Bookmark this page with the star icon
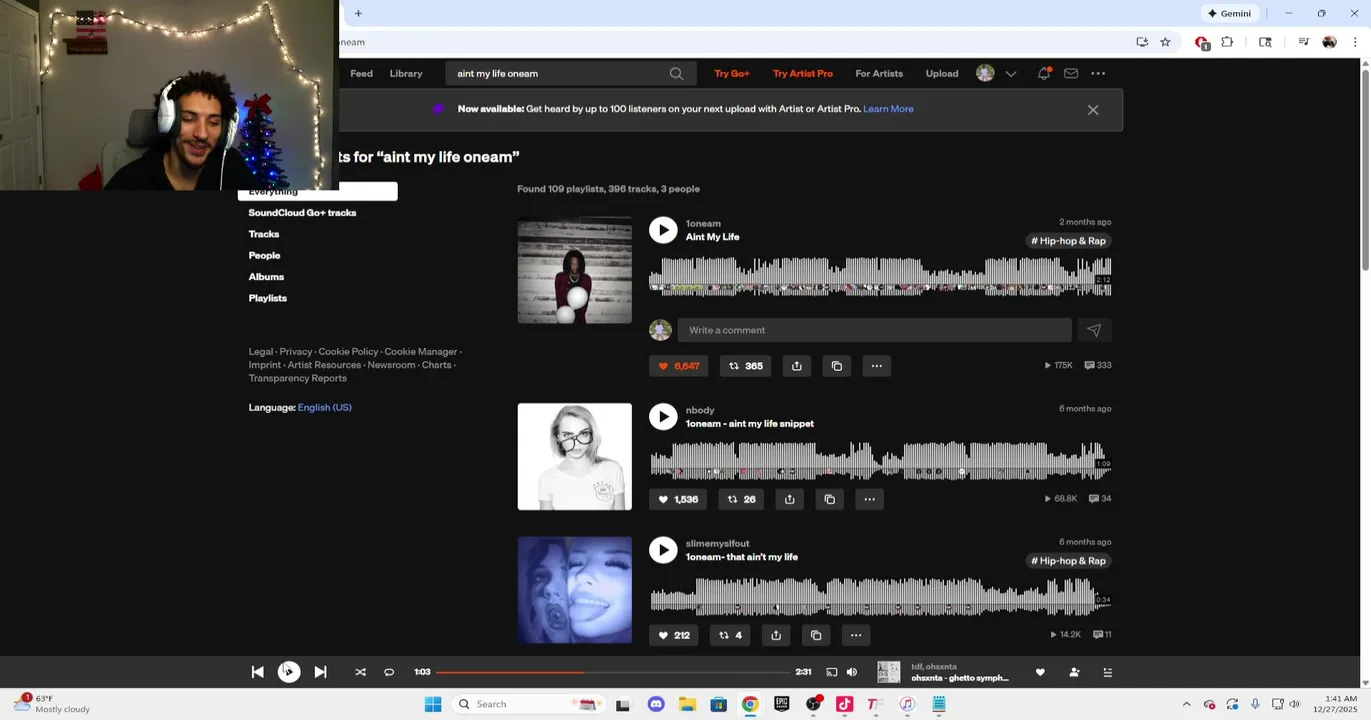 (x=1165, y=42)
